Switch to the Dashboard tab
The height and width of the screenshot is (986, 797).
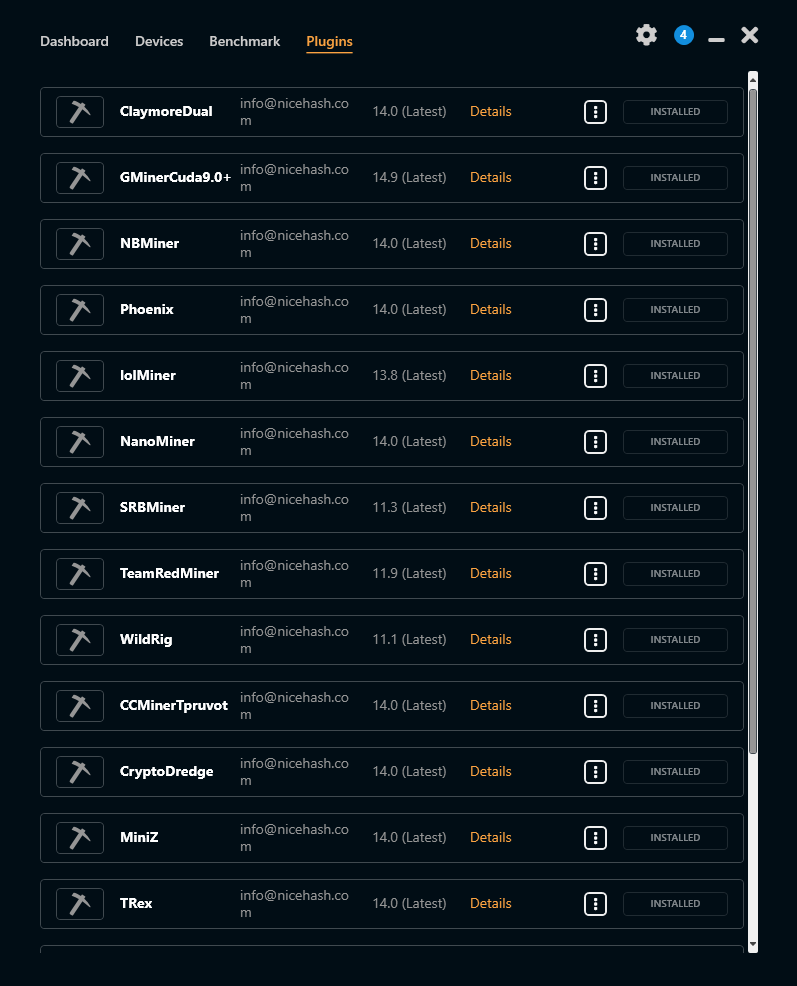click(74, 42)
